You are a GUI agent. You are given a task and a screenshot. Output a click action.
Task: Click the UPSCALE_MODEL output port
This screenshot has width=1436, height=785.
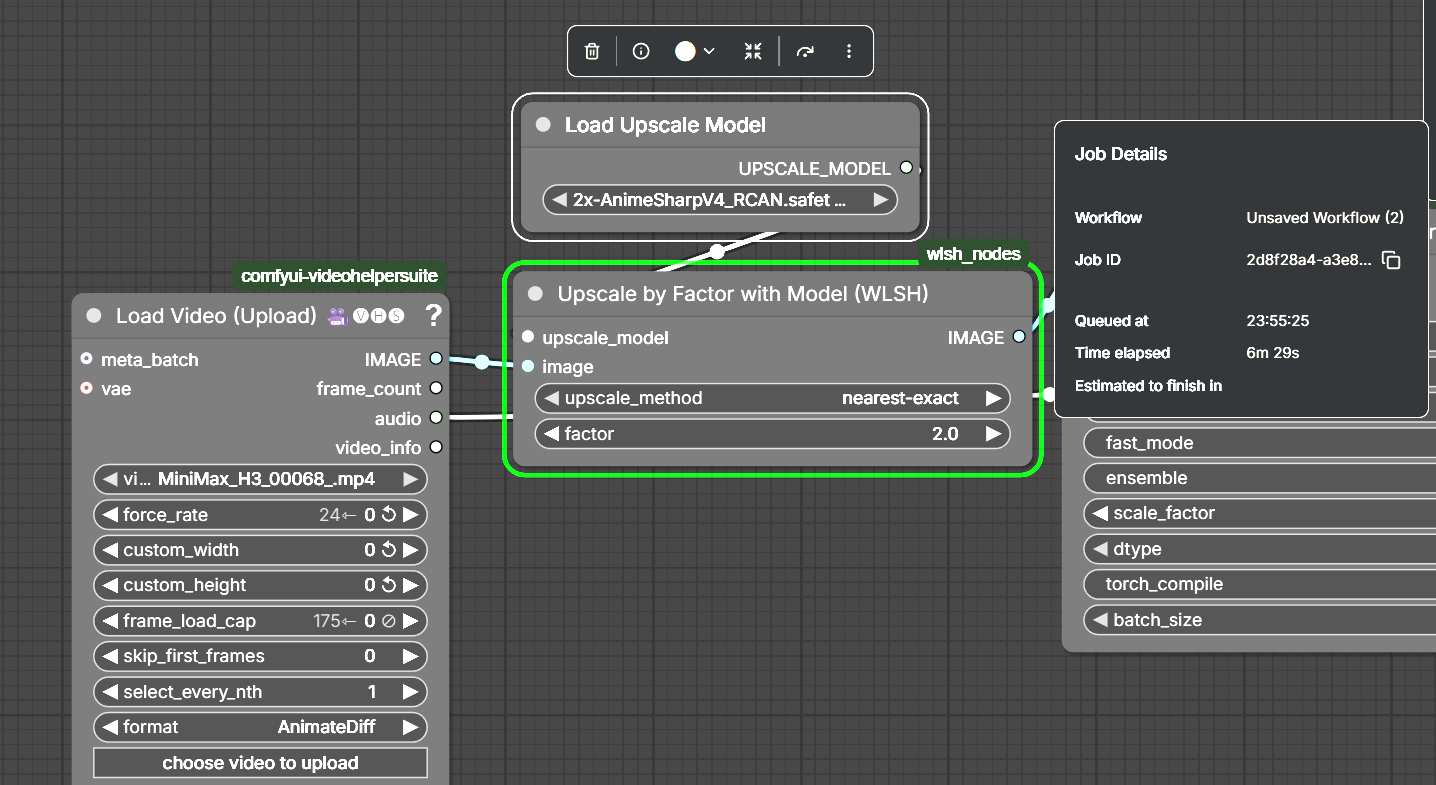(906, 168)
